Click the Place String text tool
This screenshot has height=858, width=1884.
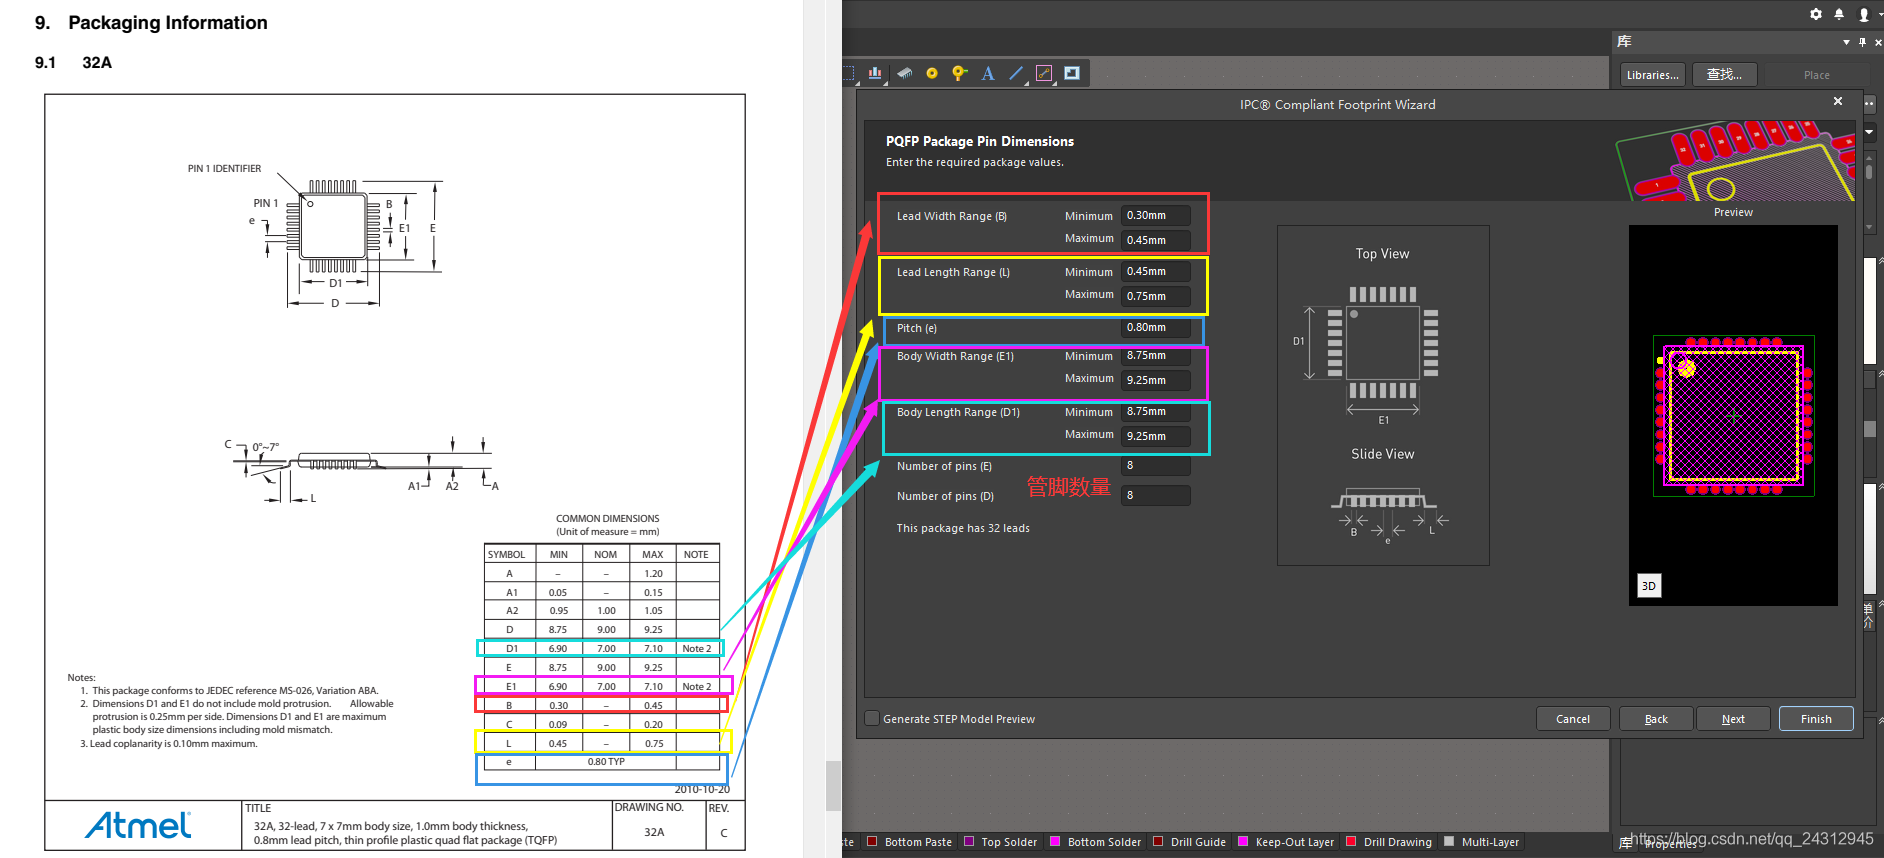tap(988, 73)
